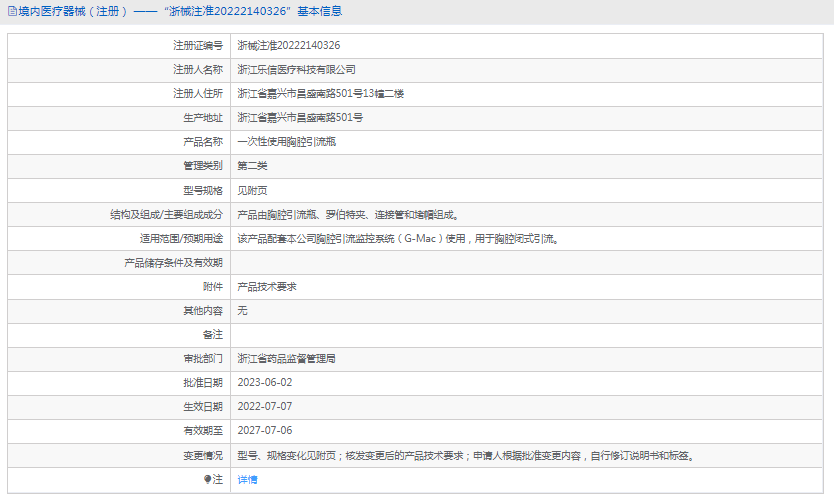834x502 pixels.
Task: Click expiry date 2027-07-06
Action: point(265,431)
